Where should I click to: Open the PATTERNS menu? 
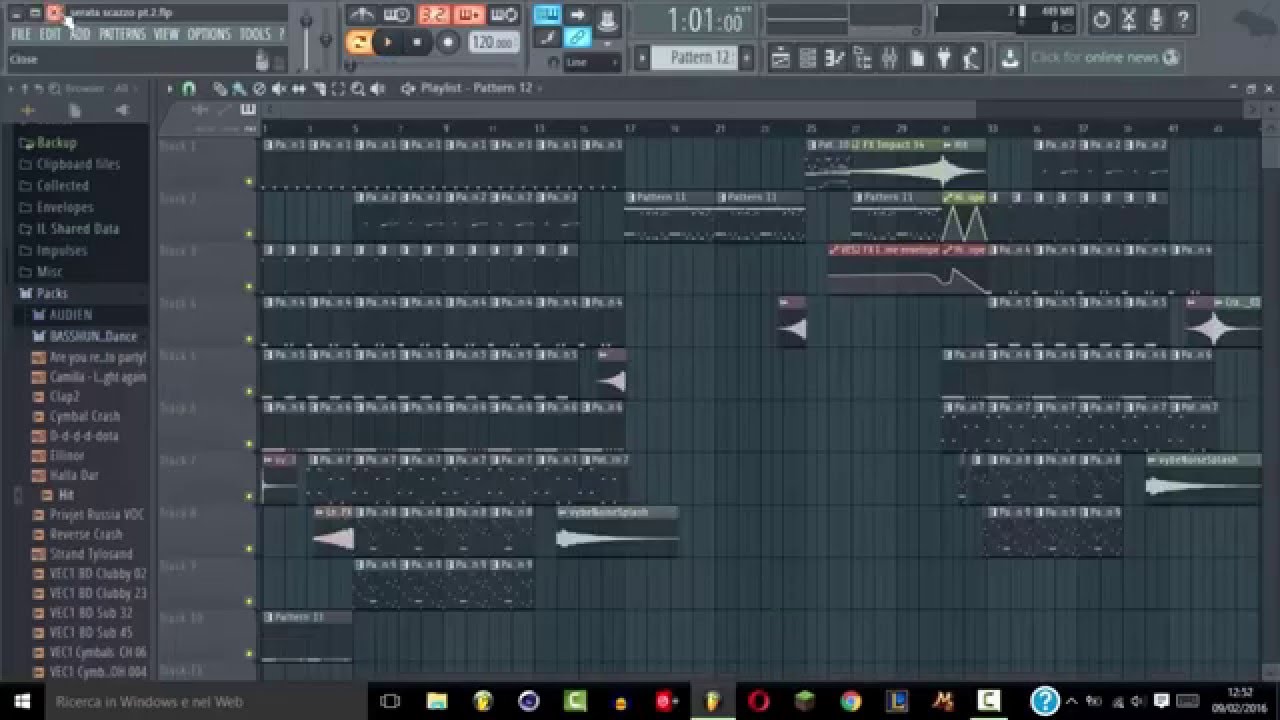pos(123,34)
